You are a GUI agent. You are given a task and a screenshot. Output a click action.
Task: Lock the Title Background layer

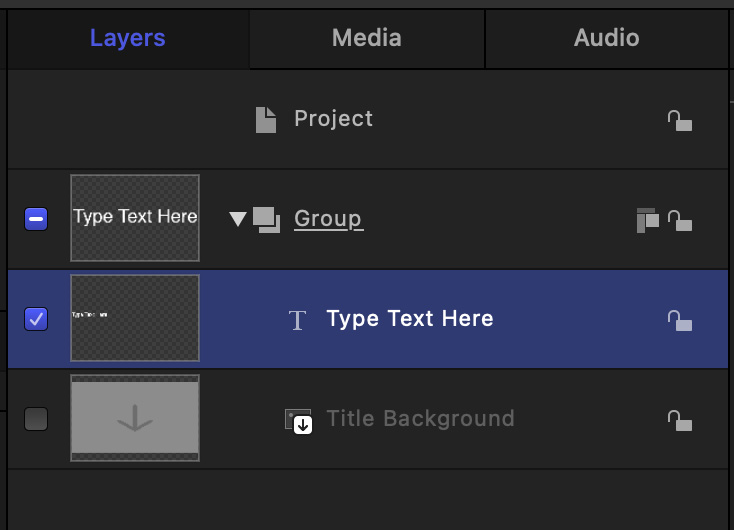click(680, 420)
